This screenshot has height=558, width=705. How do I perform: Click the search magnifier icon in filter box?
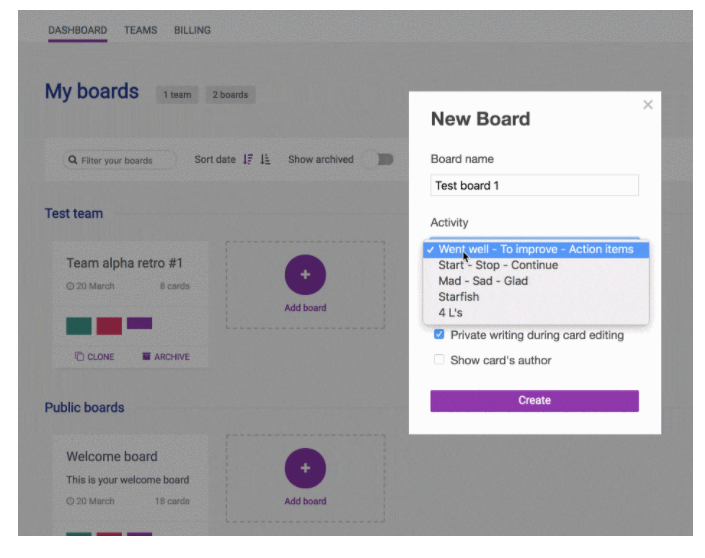73,160
